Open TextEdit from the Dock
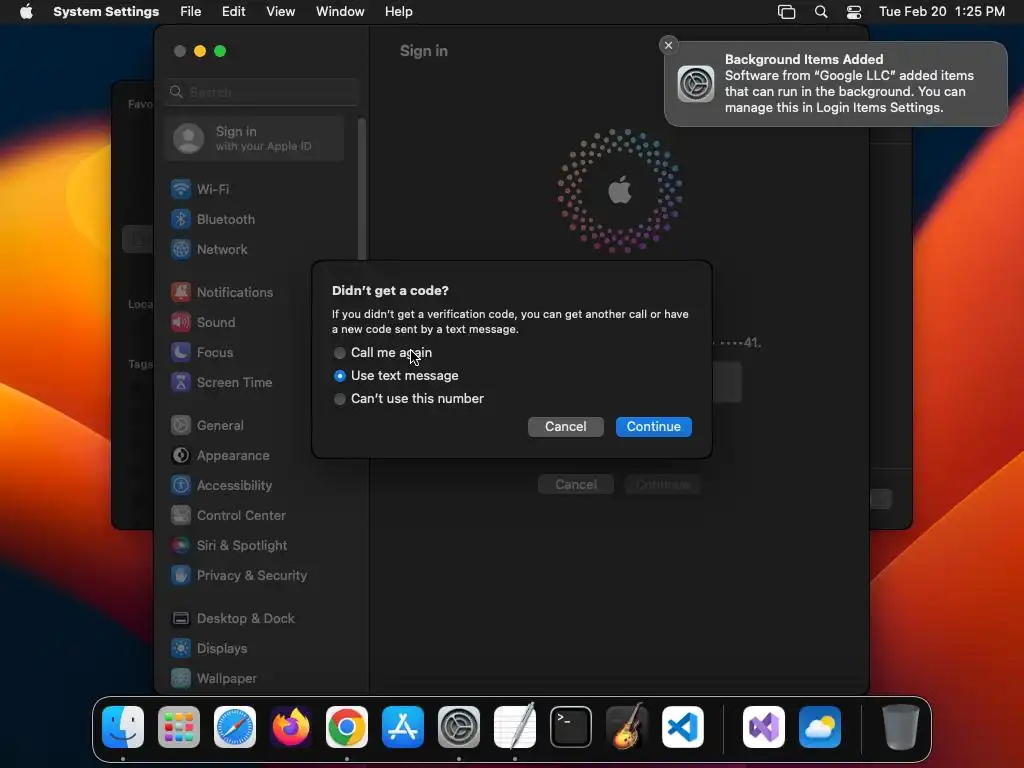 coord(515,727)
